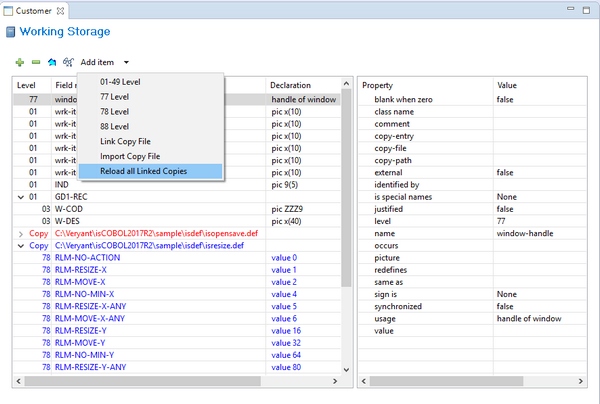Image resolution: width=600 pixels, height=404 pixels.
Task: Click the green plus add icon
Action: click(20, 62)
